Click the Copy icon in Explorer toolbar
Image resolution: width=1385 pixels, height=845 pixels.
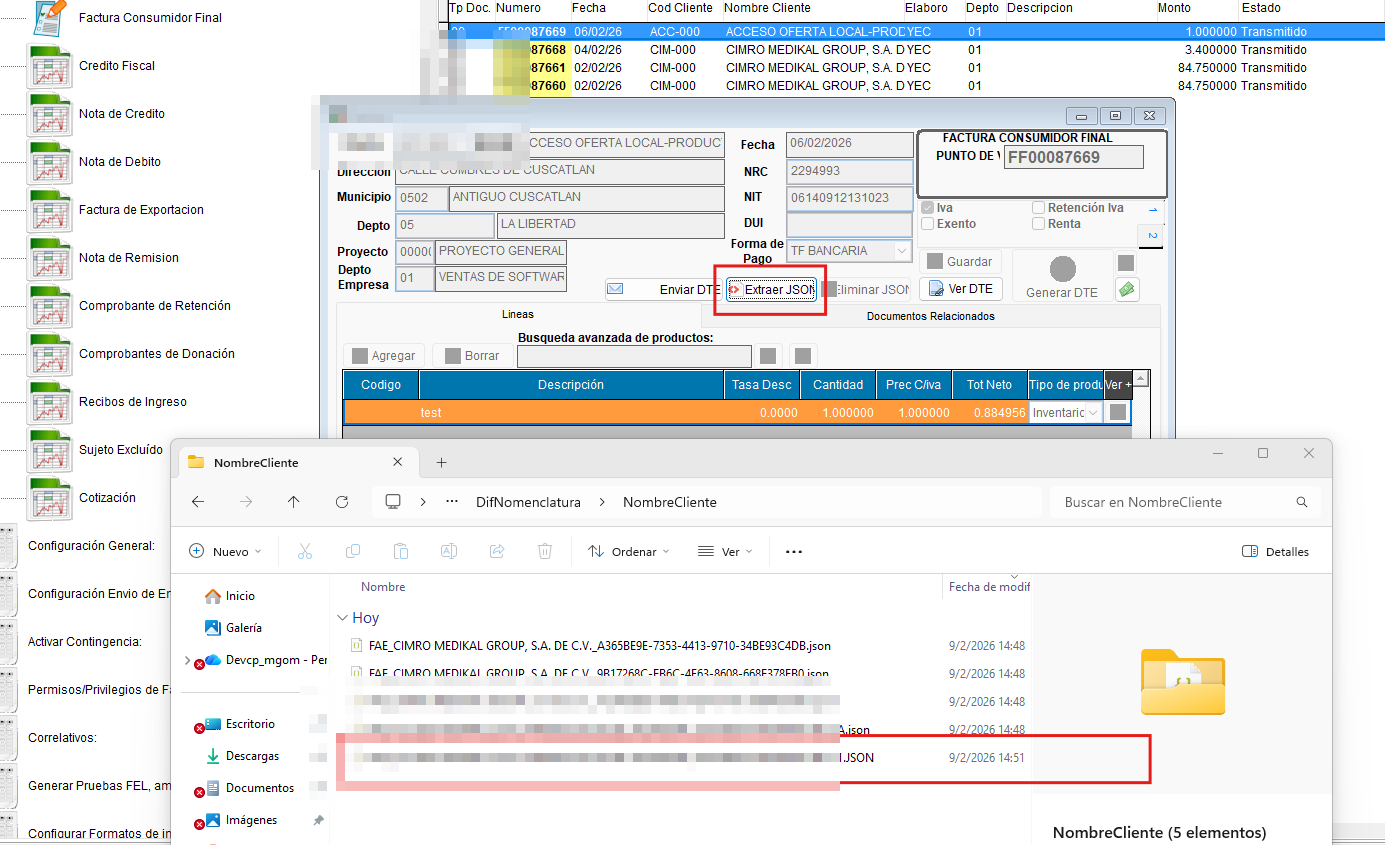point(353,551)
